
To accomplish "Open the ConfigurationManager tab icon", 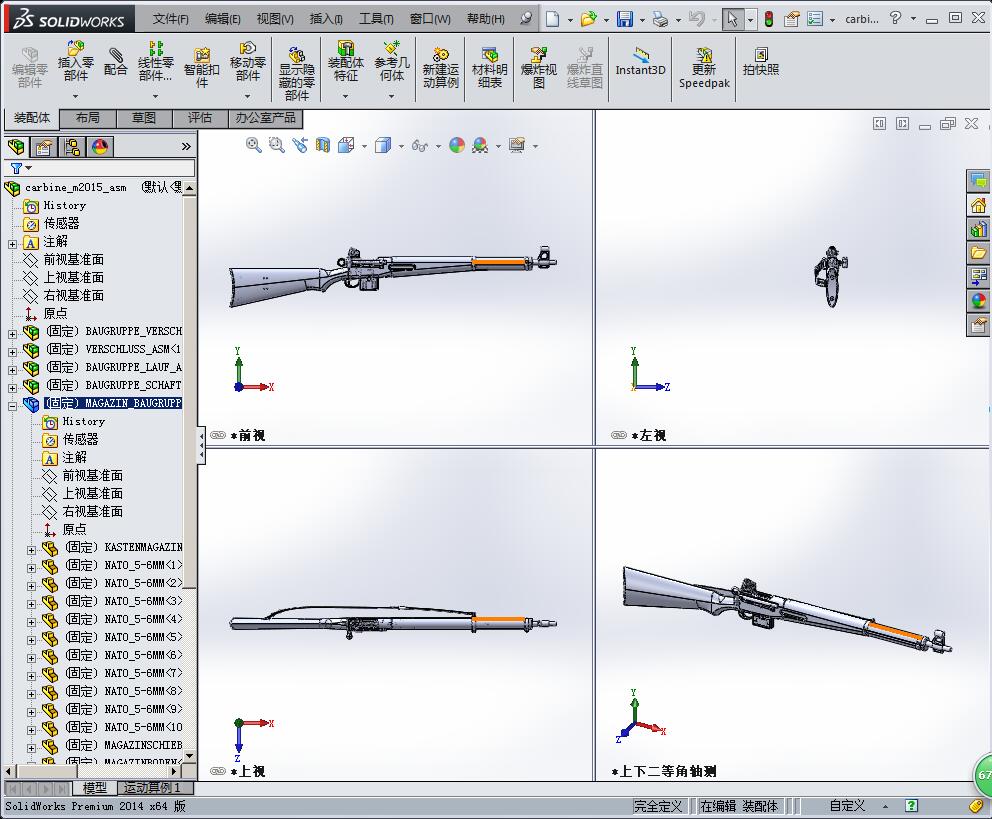I will [72, 147].
